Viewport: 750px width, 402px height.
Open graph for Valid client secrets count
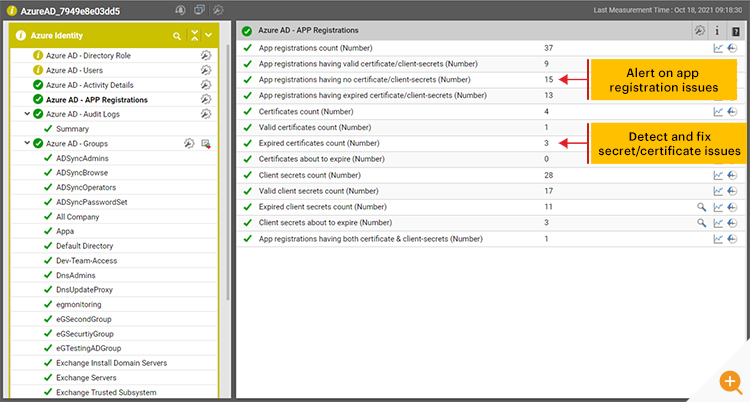718,191
